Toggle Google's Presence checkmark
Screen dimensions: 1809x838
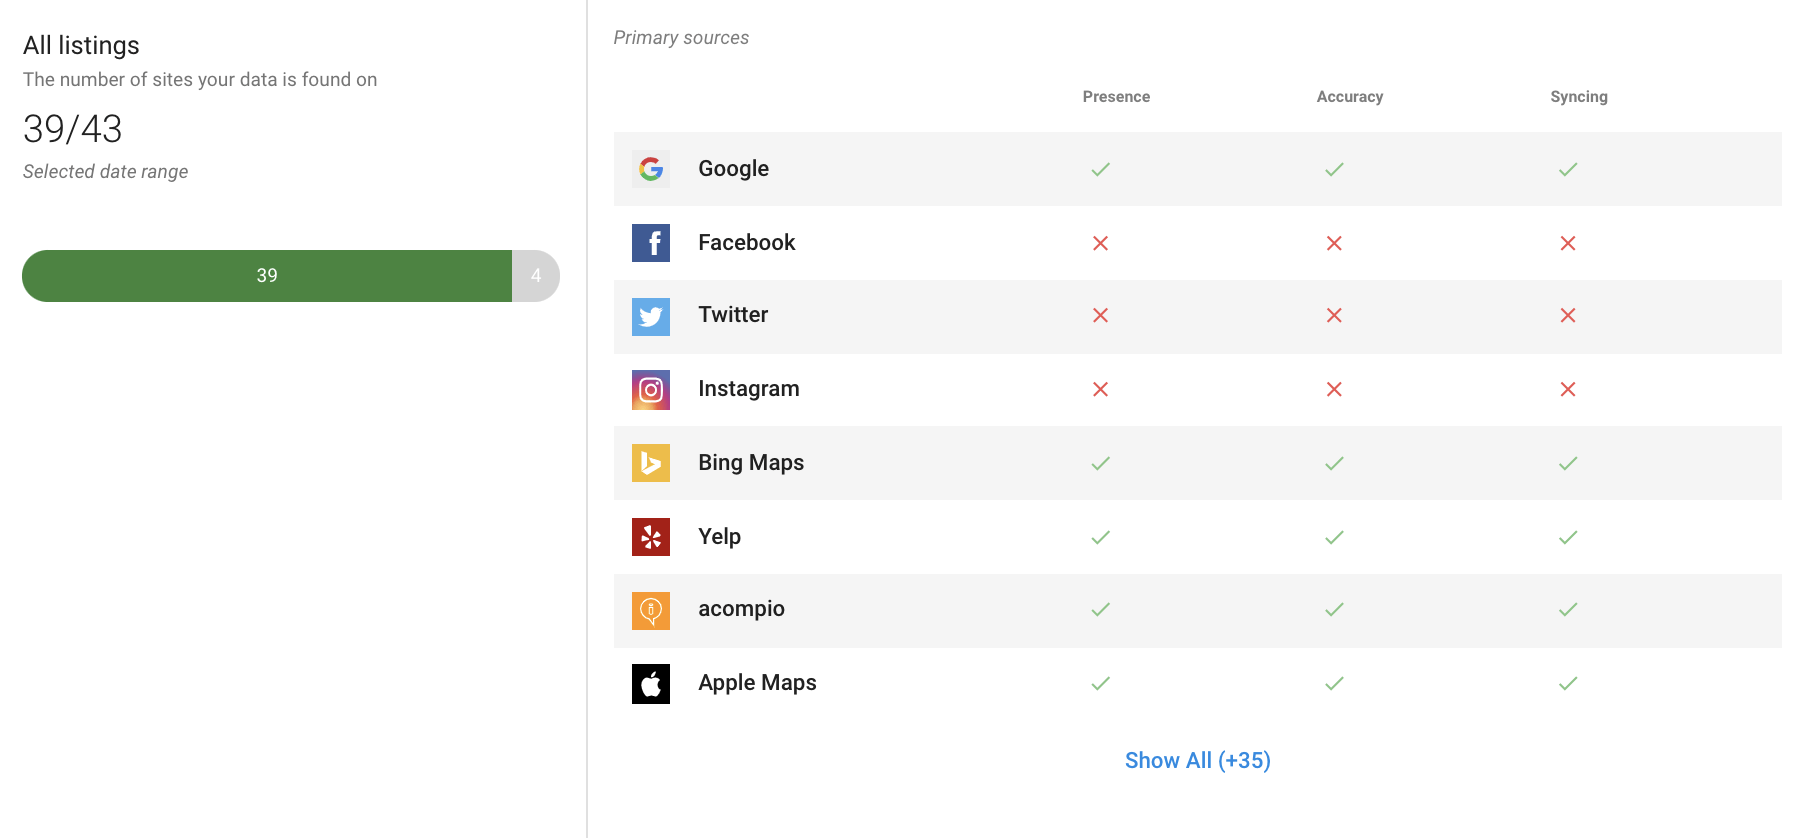tap(1100, 169)
